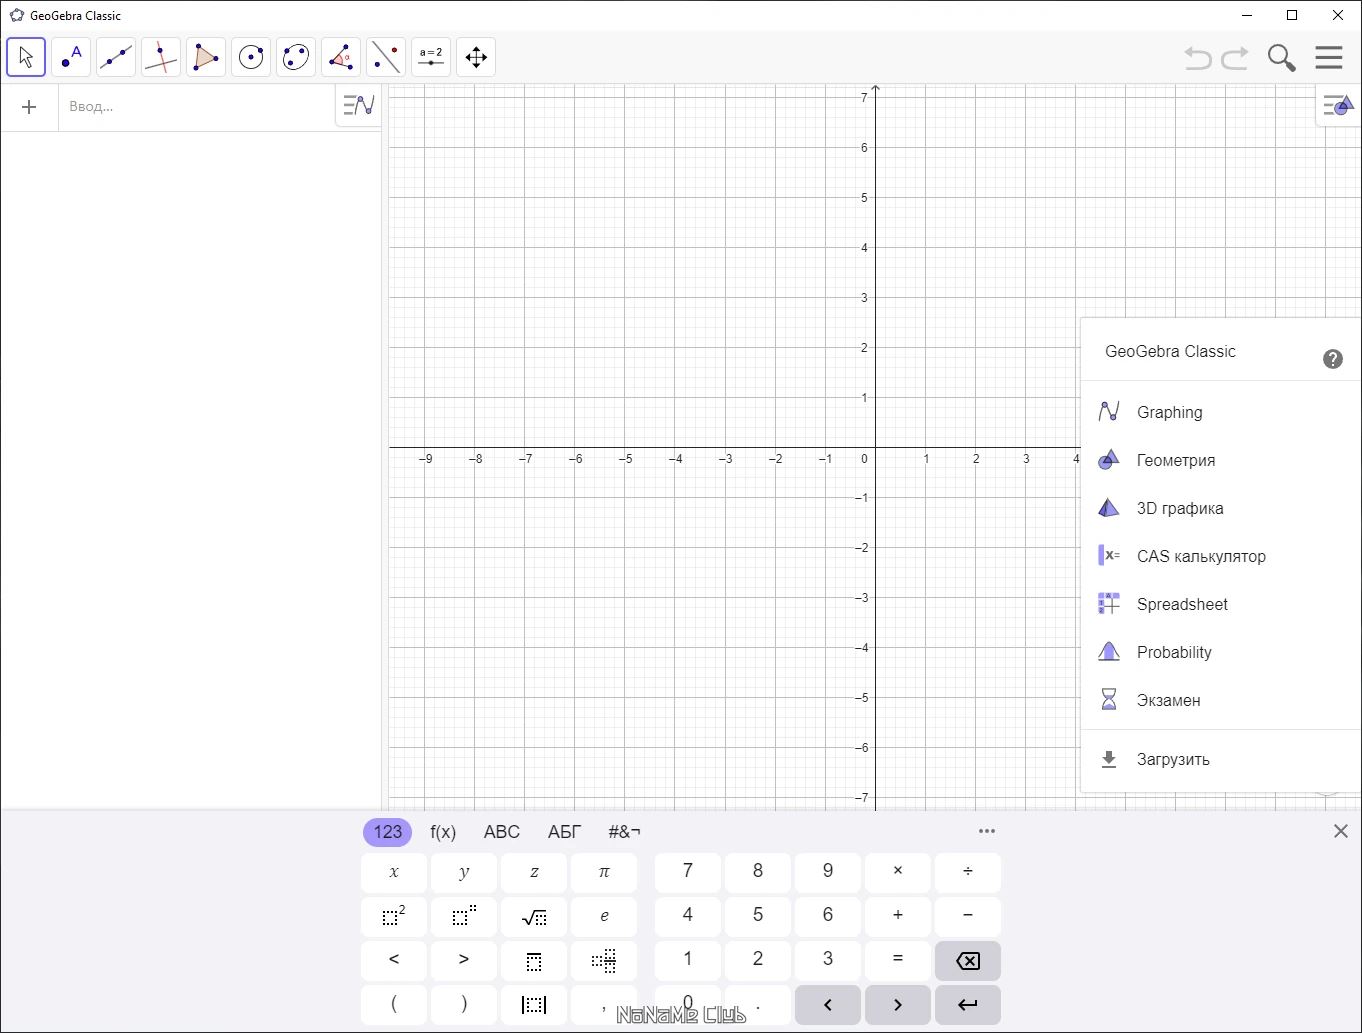This screenshot has height=1033, width=1362.
Task: Close the virtual keyboard
Action: click(x=1341, y=831)
